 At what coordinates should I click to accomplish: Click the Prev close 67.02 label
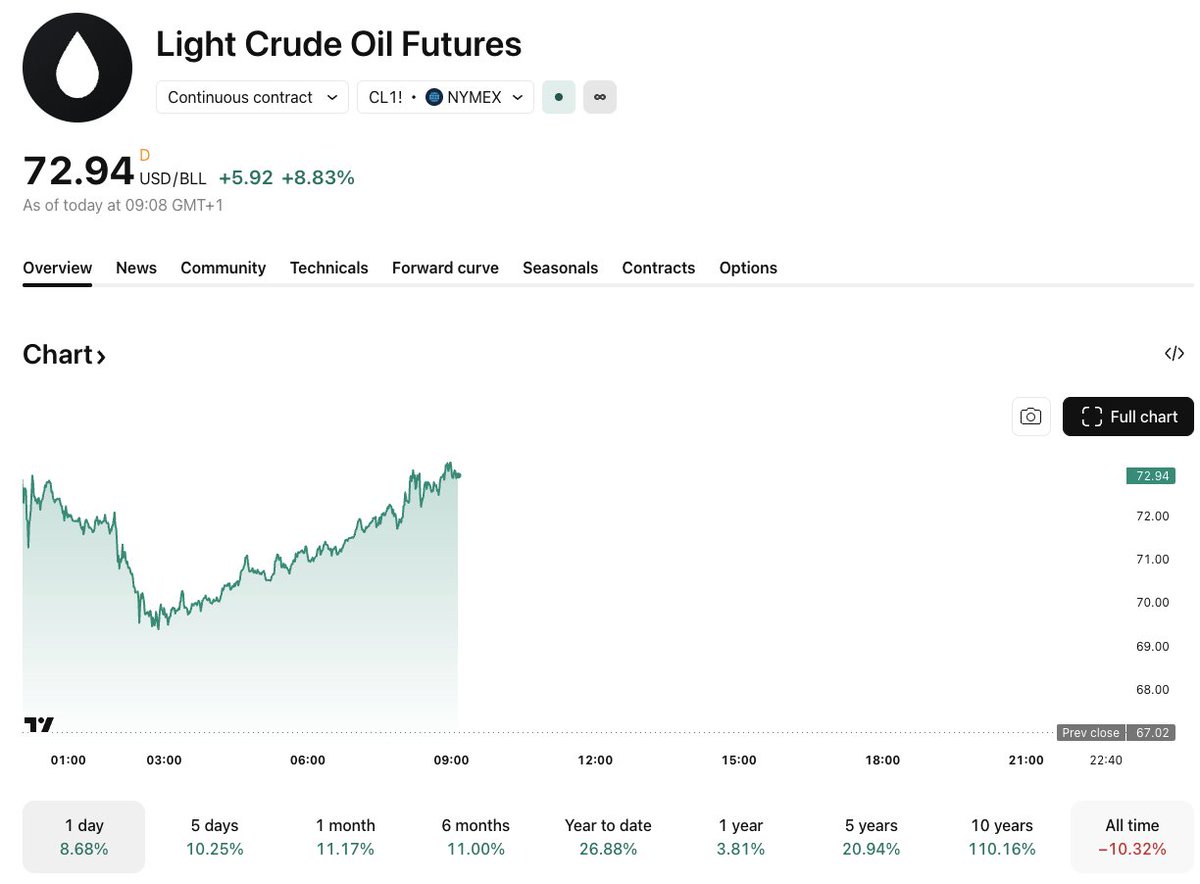(1115, 733)
